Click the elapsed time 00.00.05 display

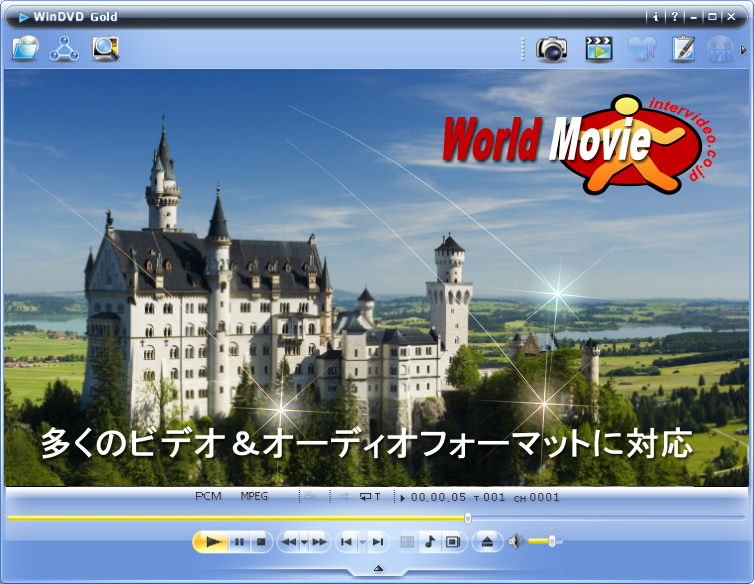(438, 497)
